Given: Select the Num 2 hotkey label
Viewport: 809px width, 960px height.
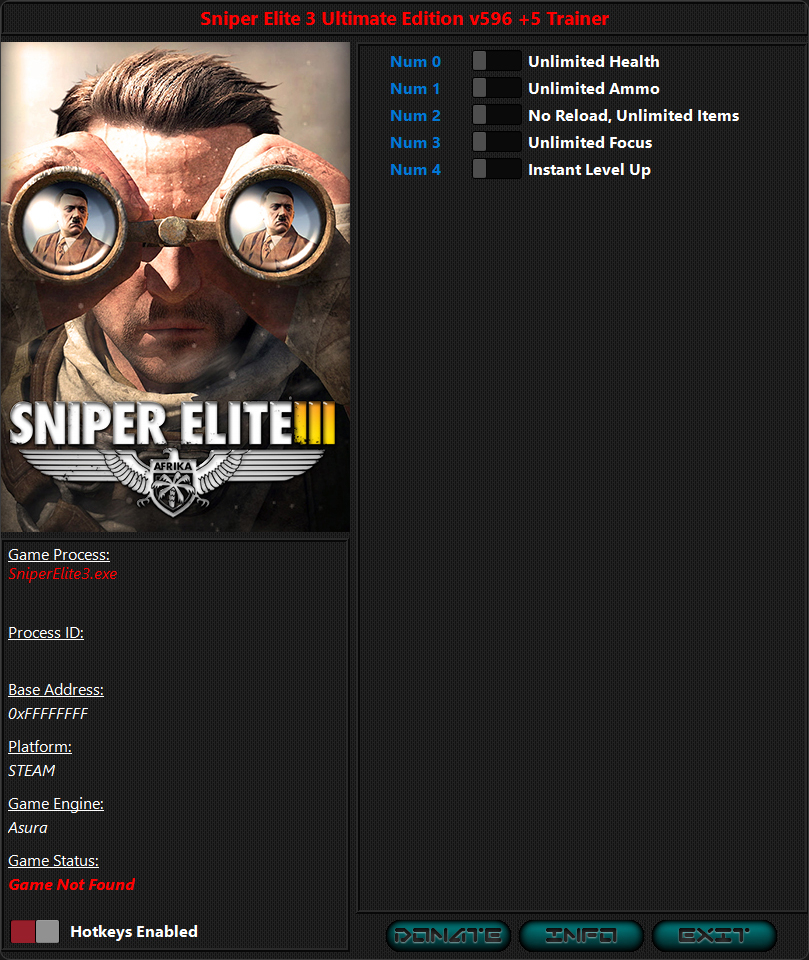Looking at the screenshot, I should (x=415, y=115).
